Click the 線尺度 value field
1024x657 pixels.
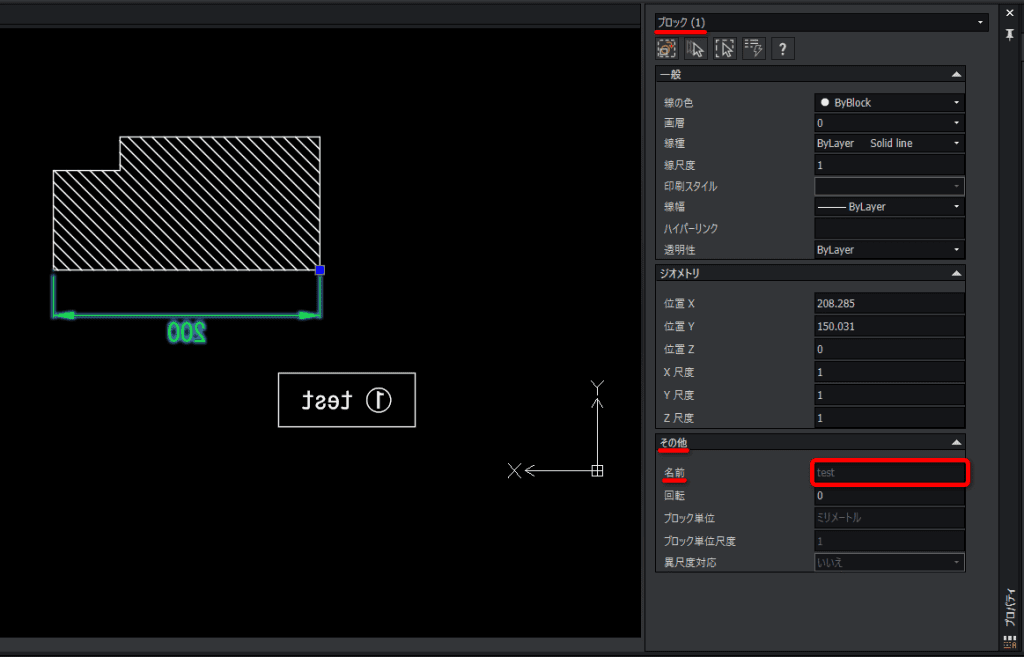point(889,165)
